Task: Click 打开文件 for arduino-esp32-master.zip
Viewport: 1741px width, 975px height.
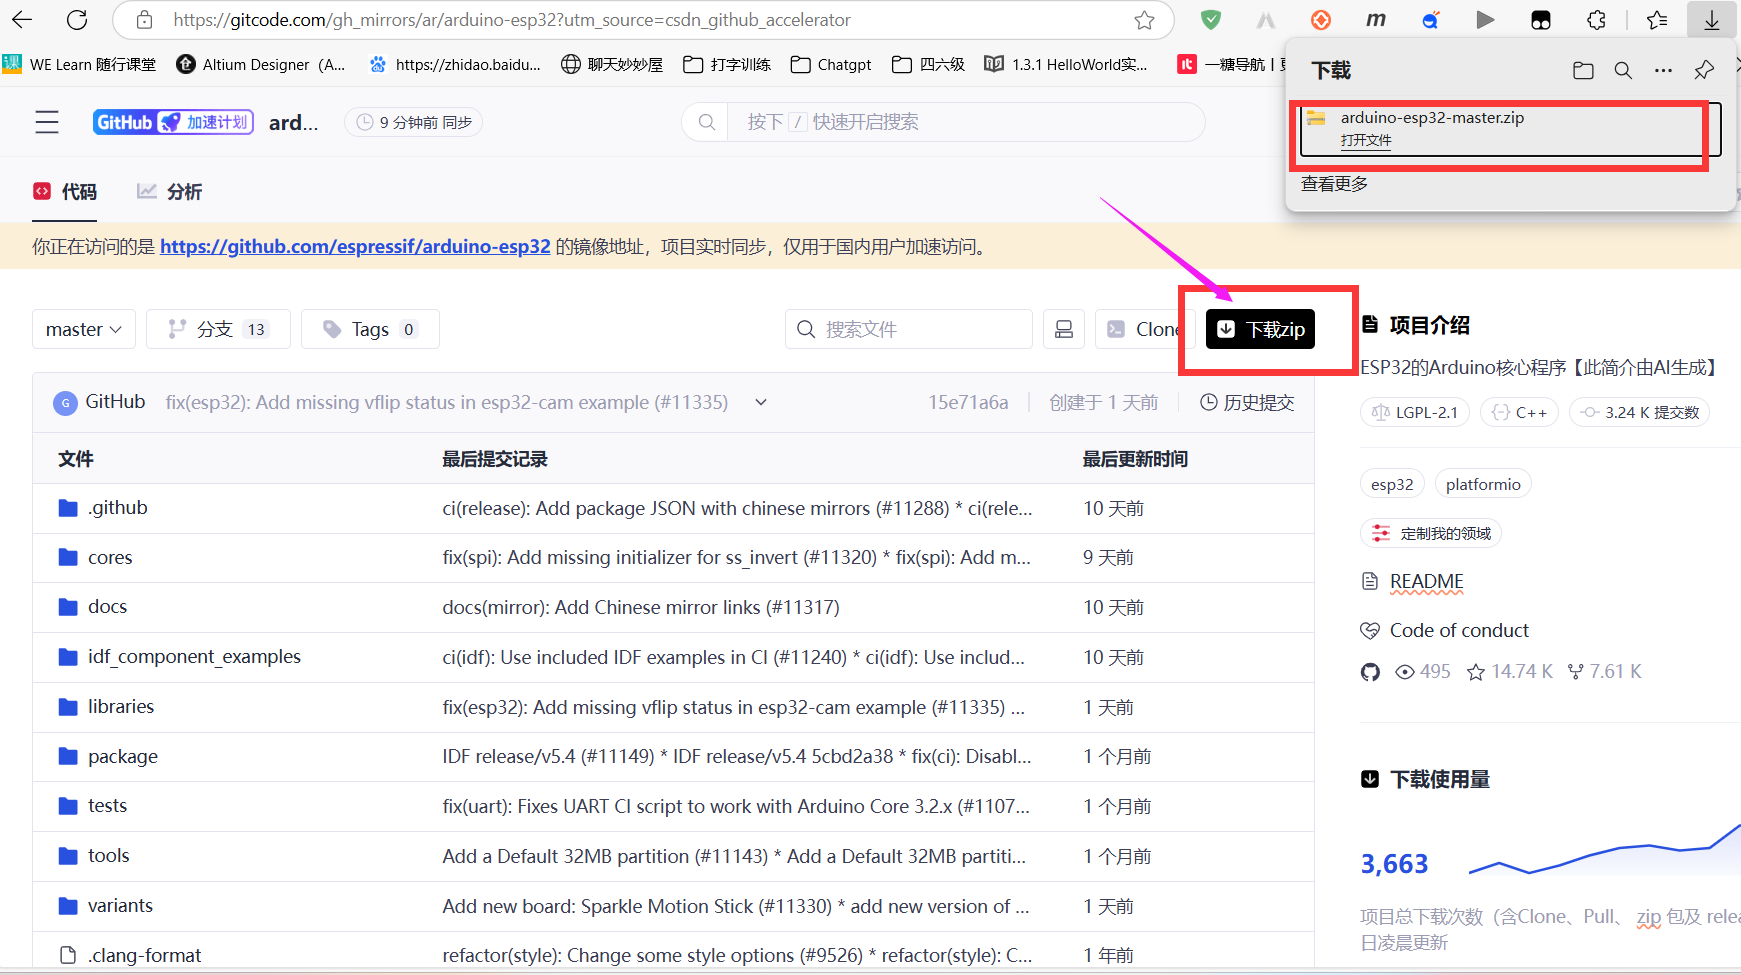Action: (x=1365, y=140)
